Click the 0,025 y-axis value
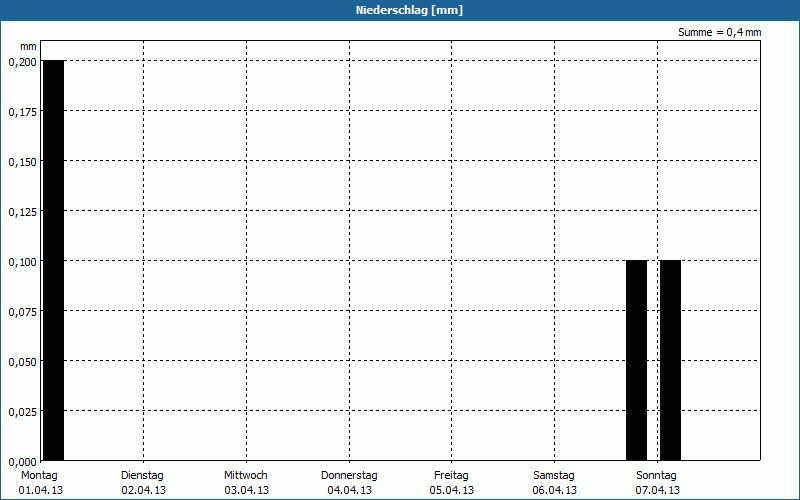Image resolution: width=800 pixels, height=500 pixels. coord(22,412)
